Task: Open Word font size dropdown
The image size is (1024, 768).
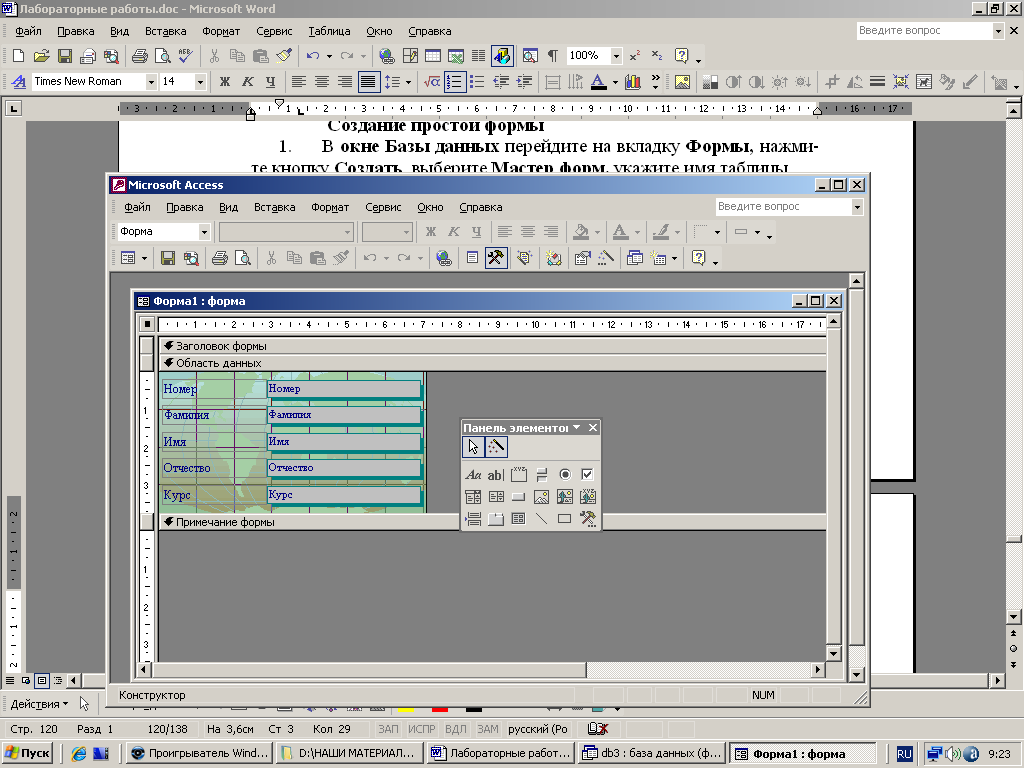Action: [x=200, y=82]
